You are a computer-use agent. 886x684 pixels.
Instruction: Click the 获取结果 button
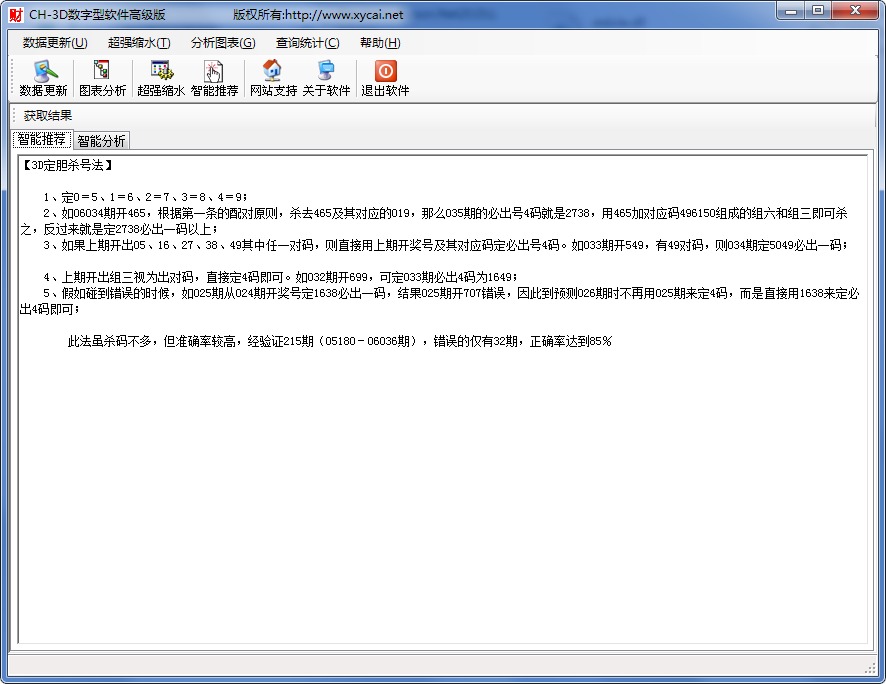tap(48, 116)
